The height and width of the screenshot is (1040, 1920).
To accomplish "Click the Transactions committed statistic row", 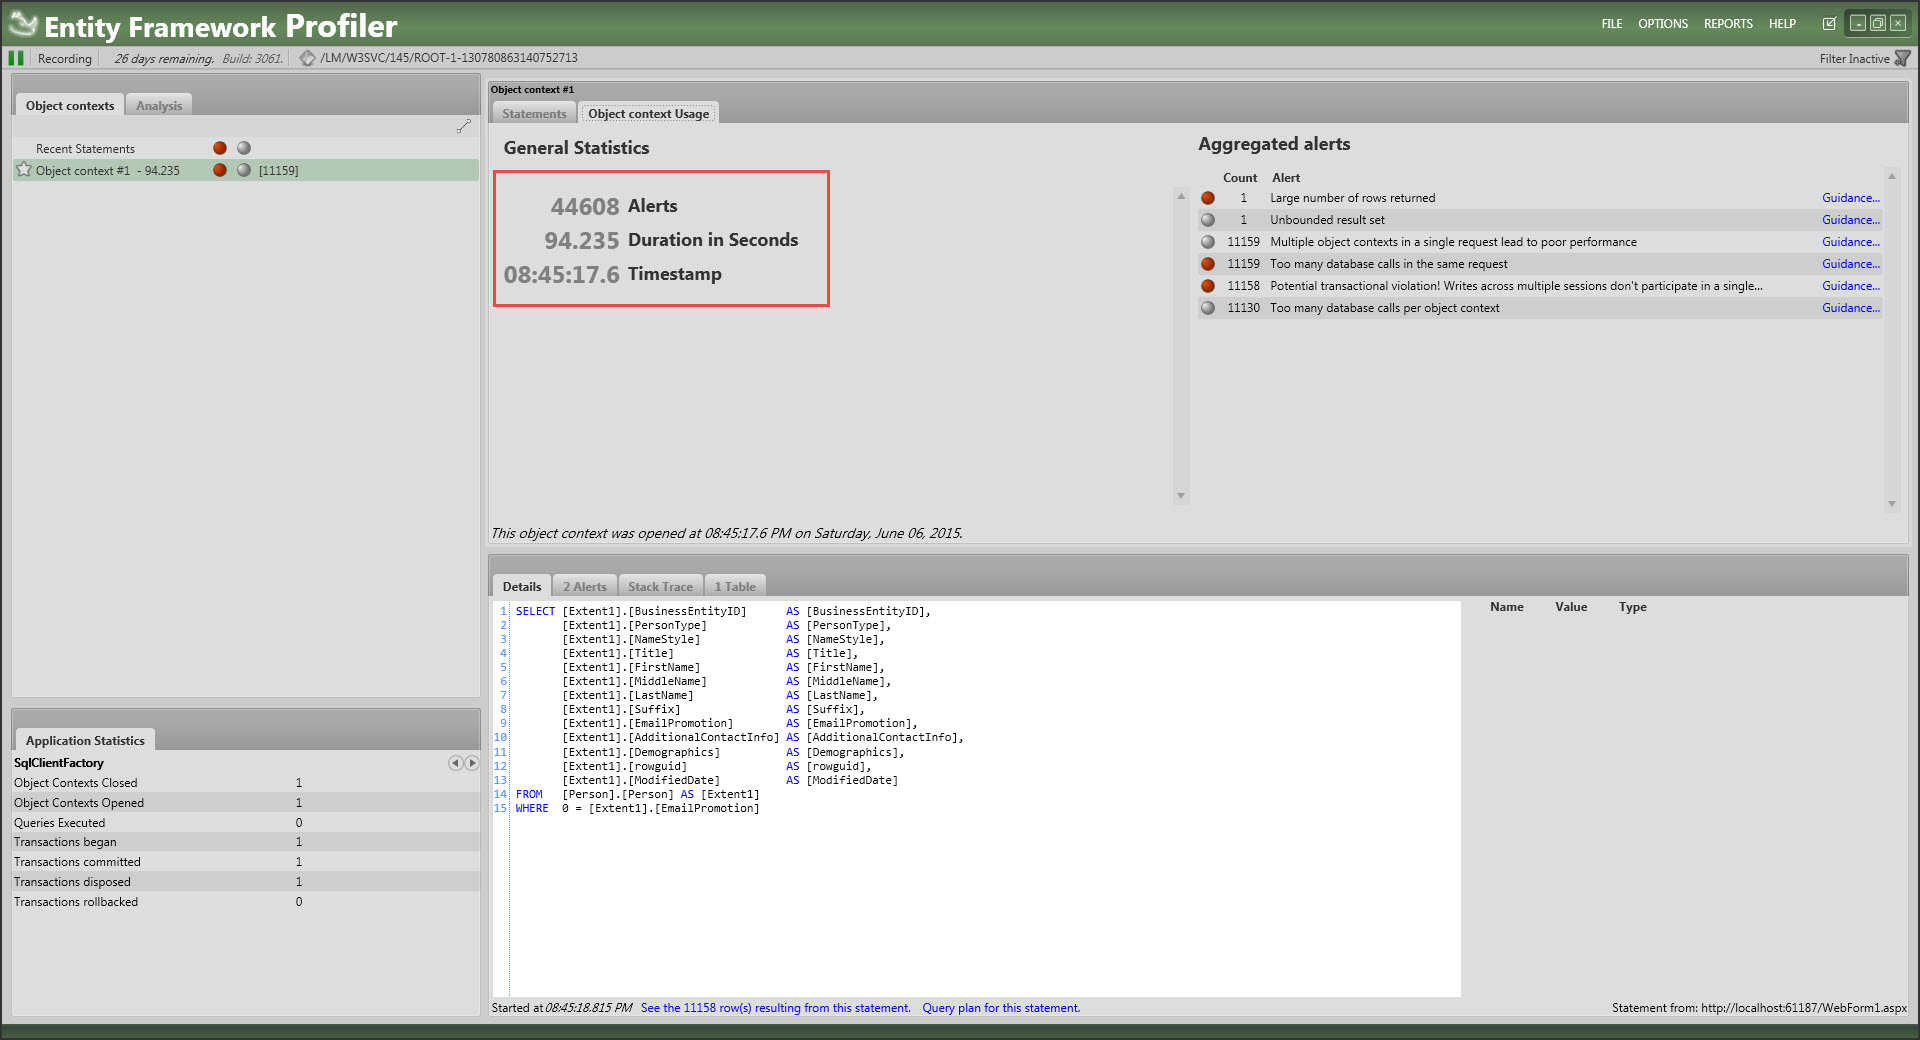I will point(246,862).
